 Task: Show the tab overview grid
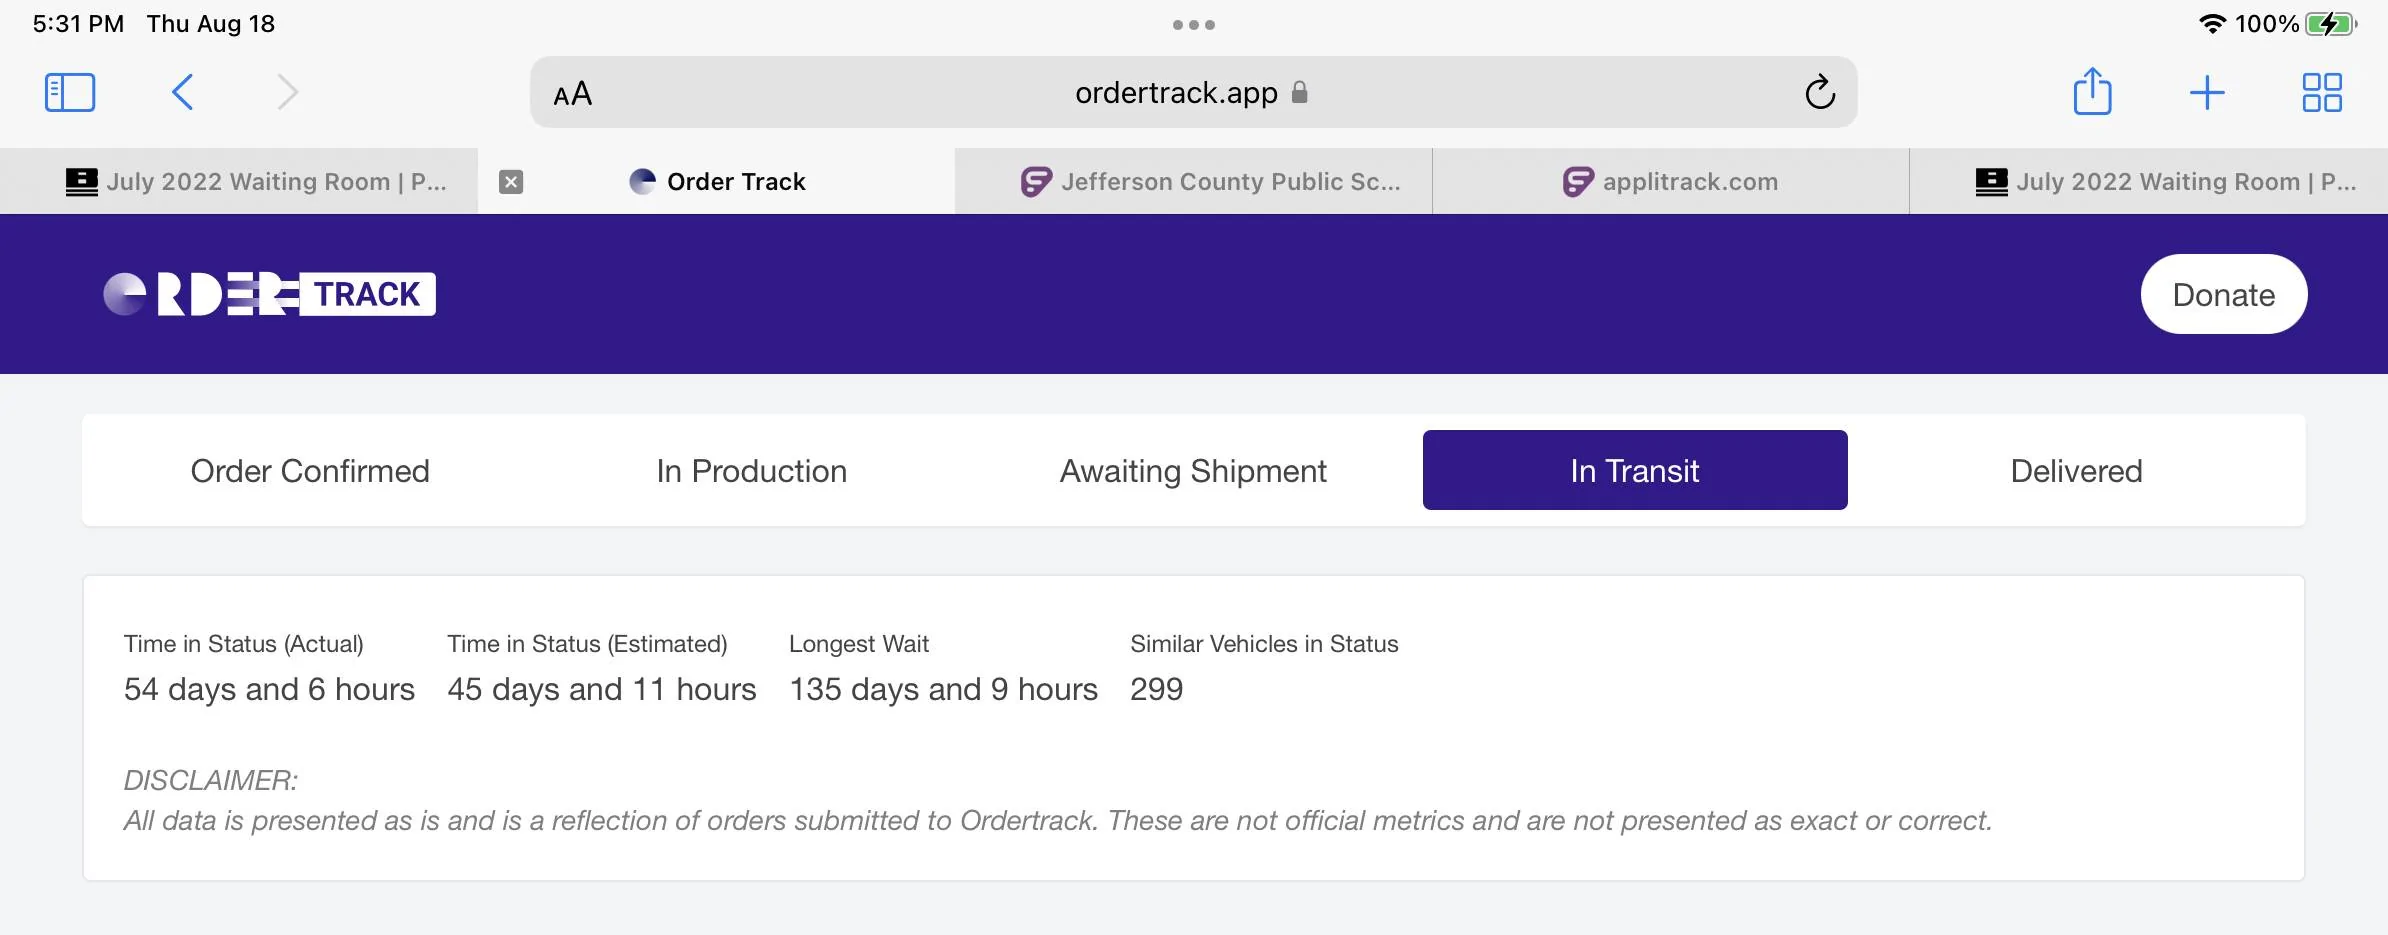click(2322, 93)
